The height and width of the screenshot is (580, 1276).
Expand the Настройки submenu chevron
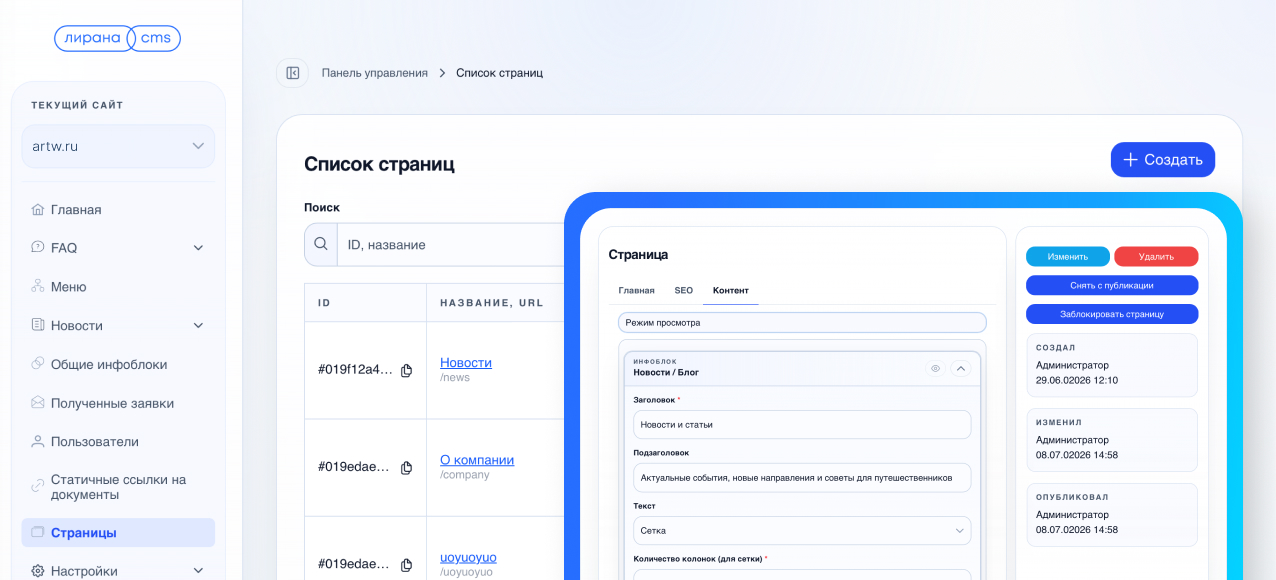pyautogui.click(x=198, y=572)
